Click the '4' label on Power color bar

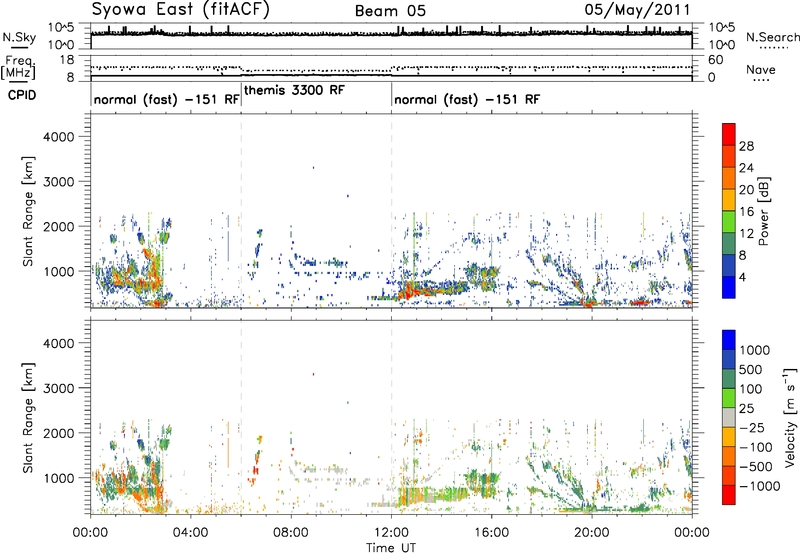click(743, 278)
